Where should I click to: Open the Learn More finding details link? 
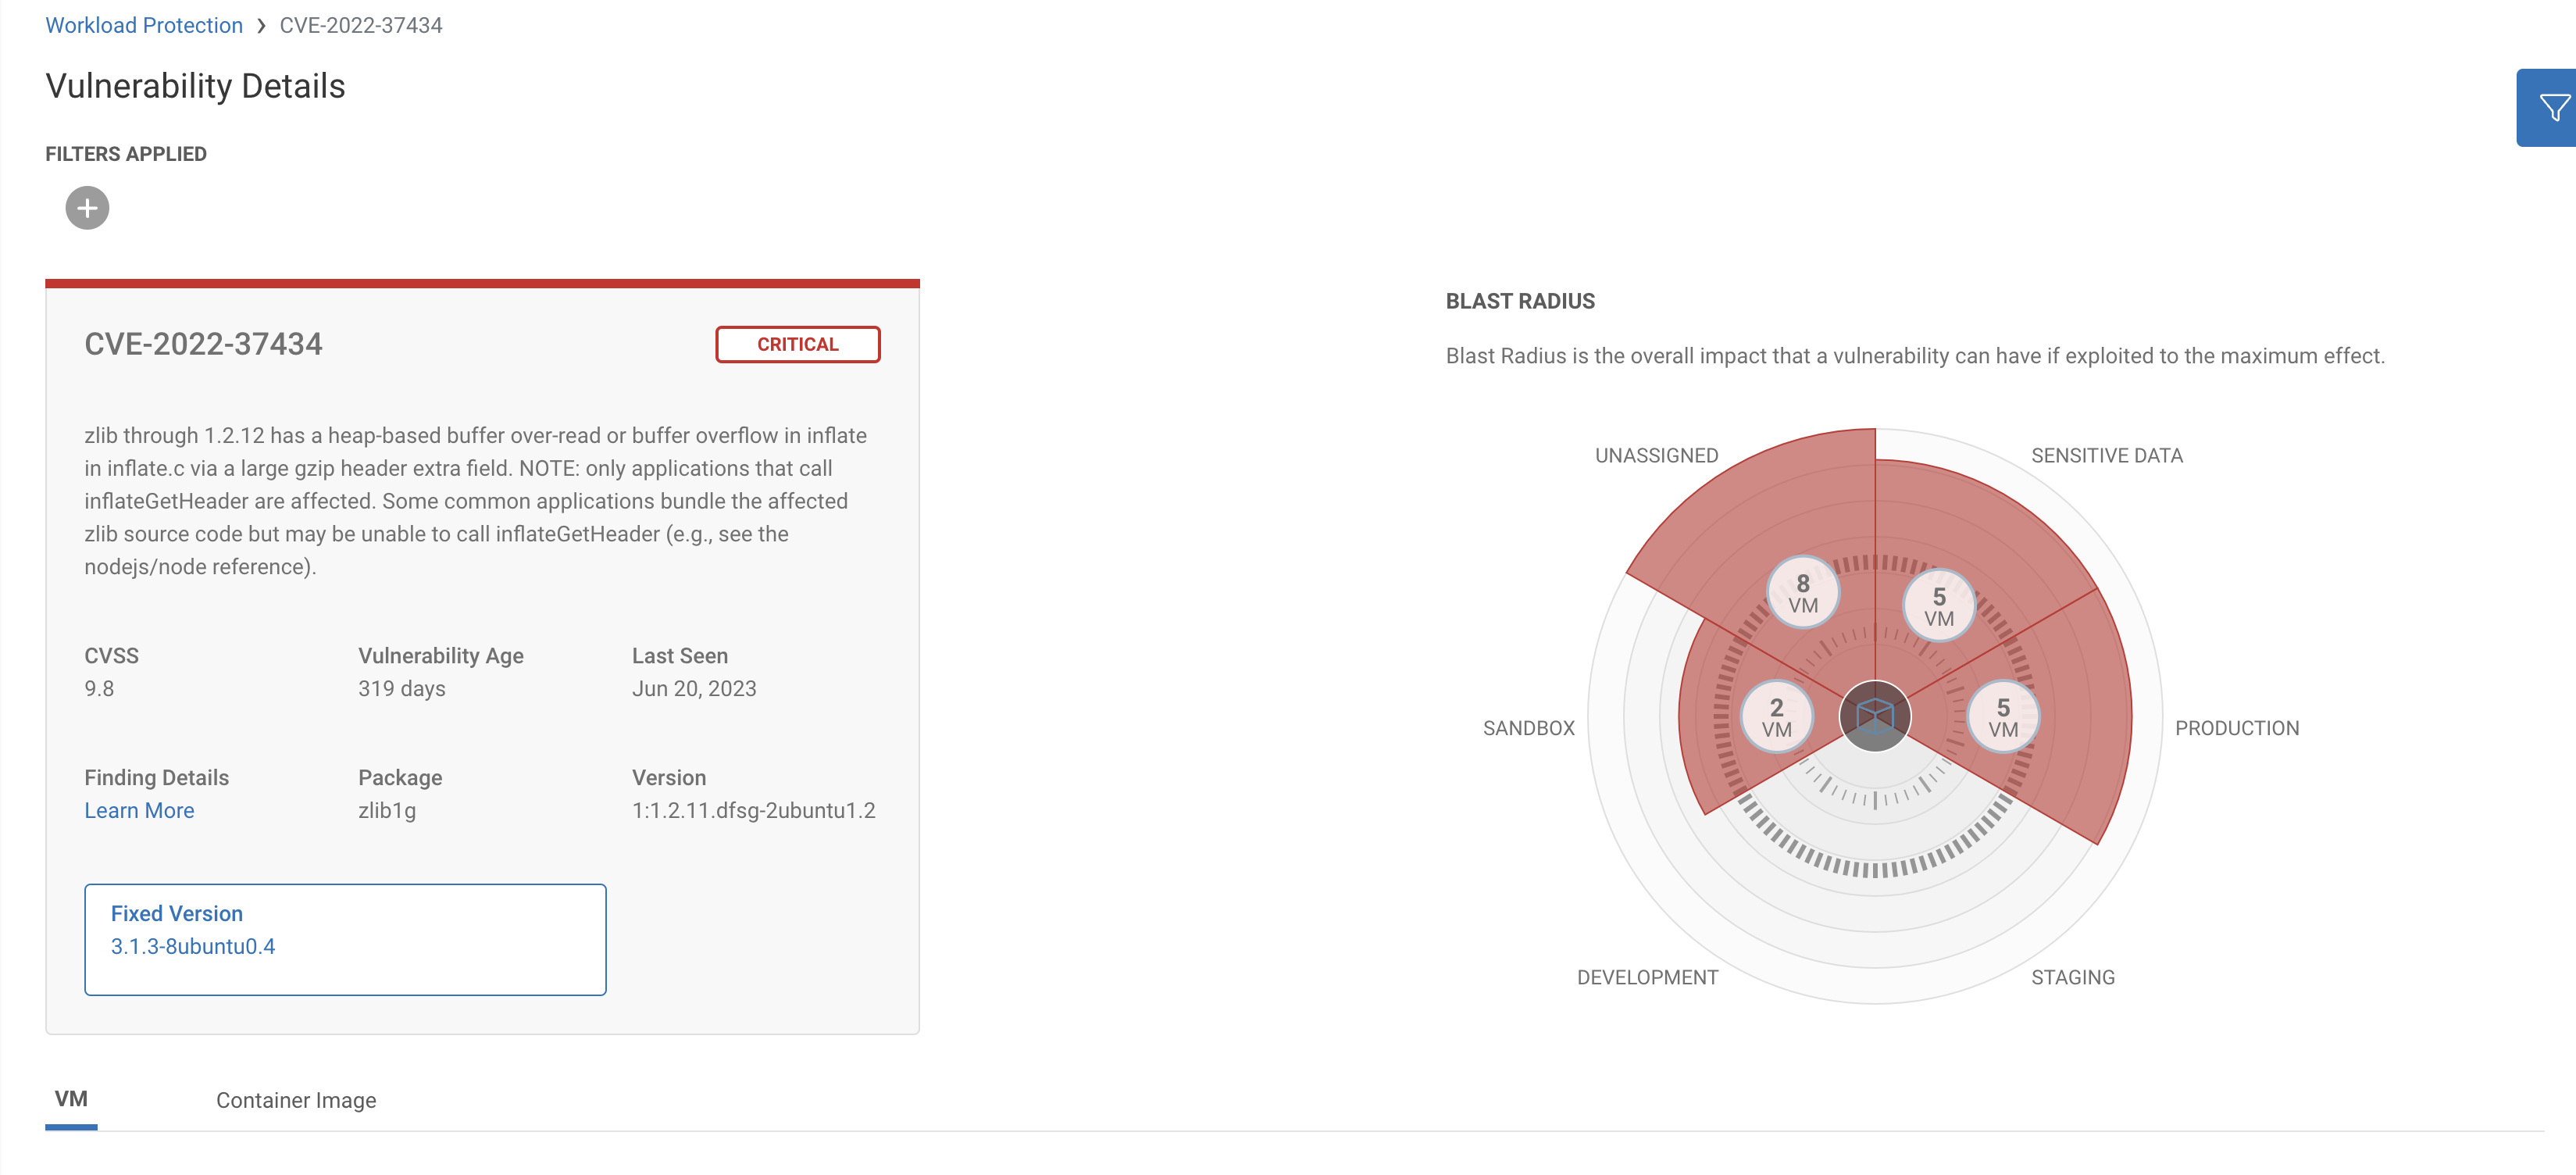coord(139,810)
